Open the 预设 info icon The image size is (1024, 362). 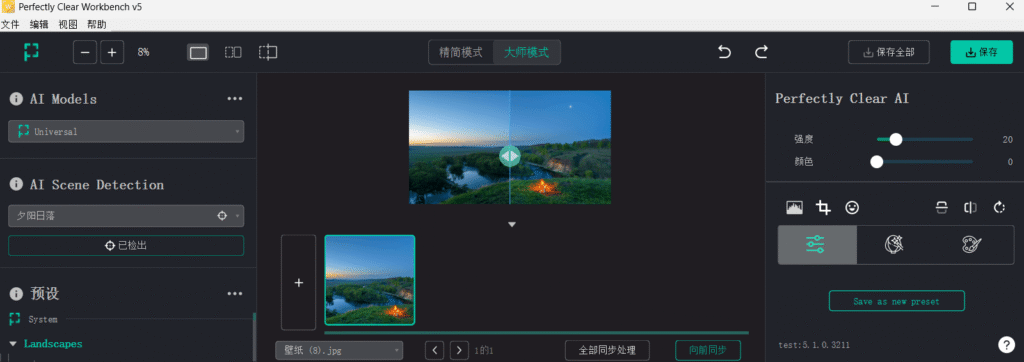pyautogui.click(x=16, y=293)
